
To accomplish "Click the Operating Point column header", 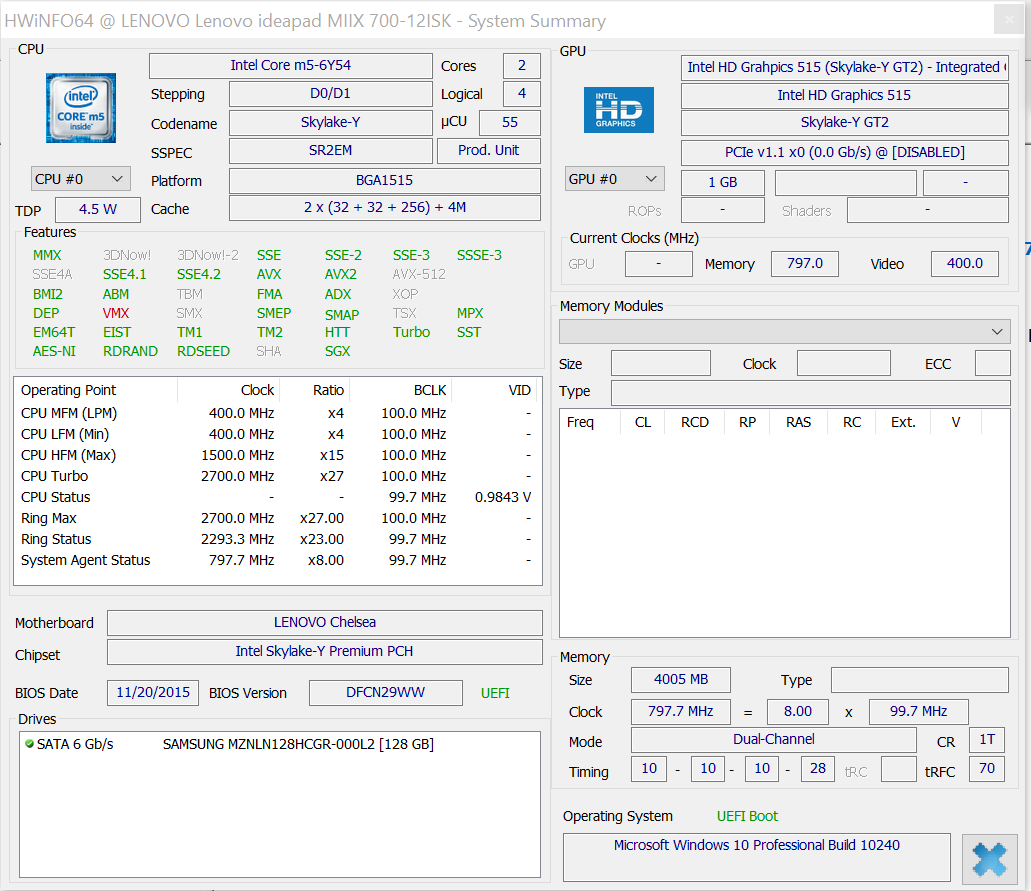I will click(x=68, y=391).
